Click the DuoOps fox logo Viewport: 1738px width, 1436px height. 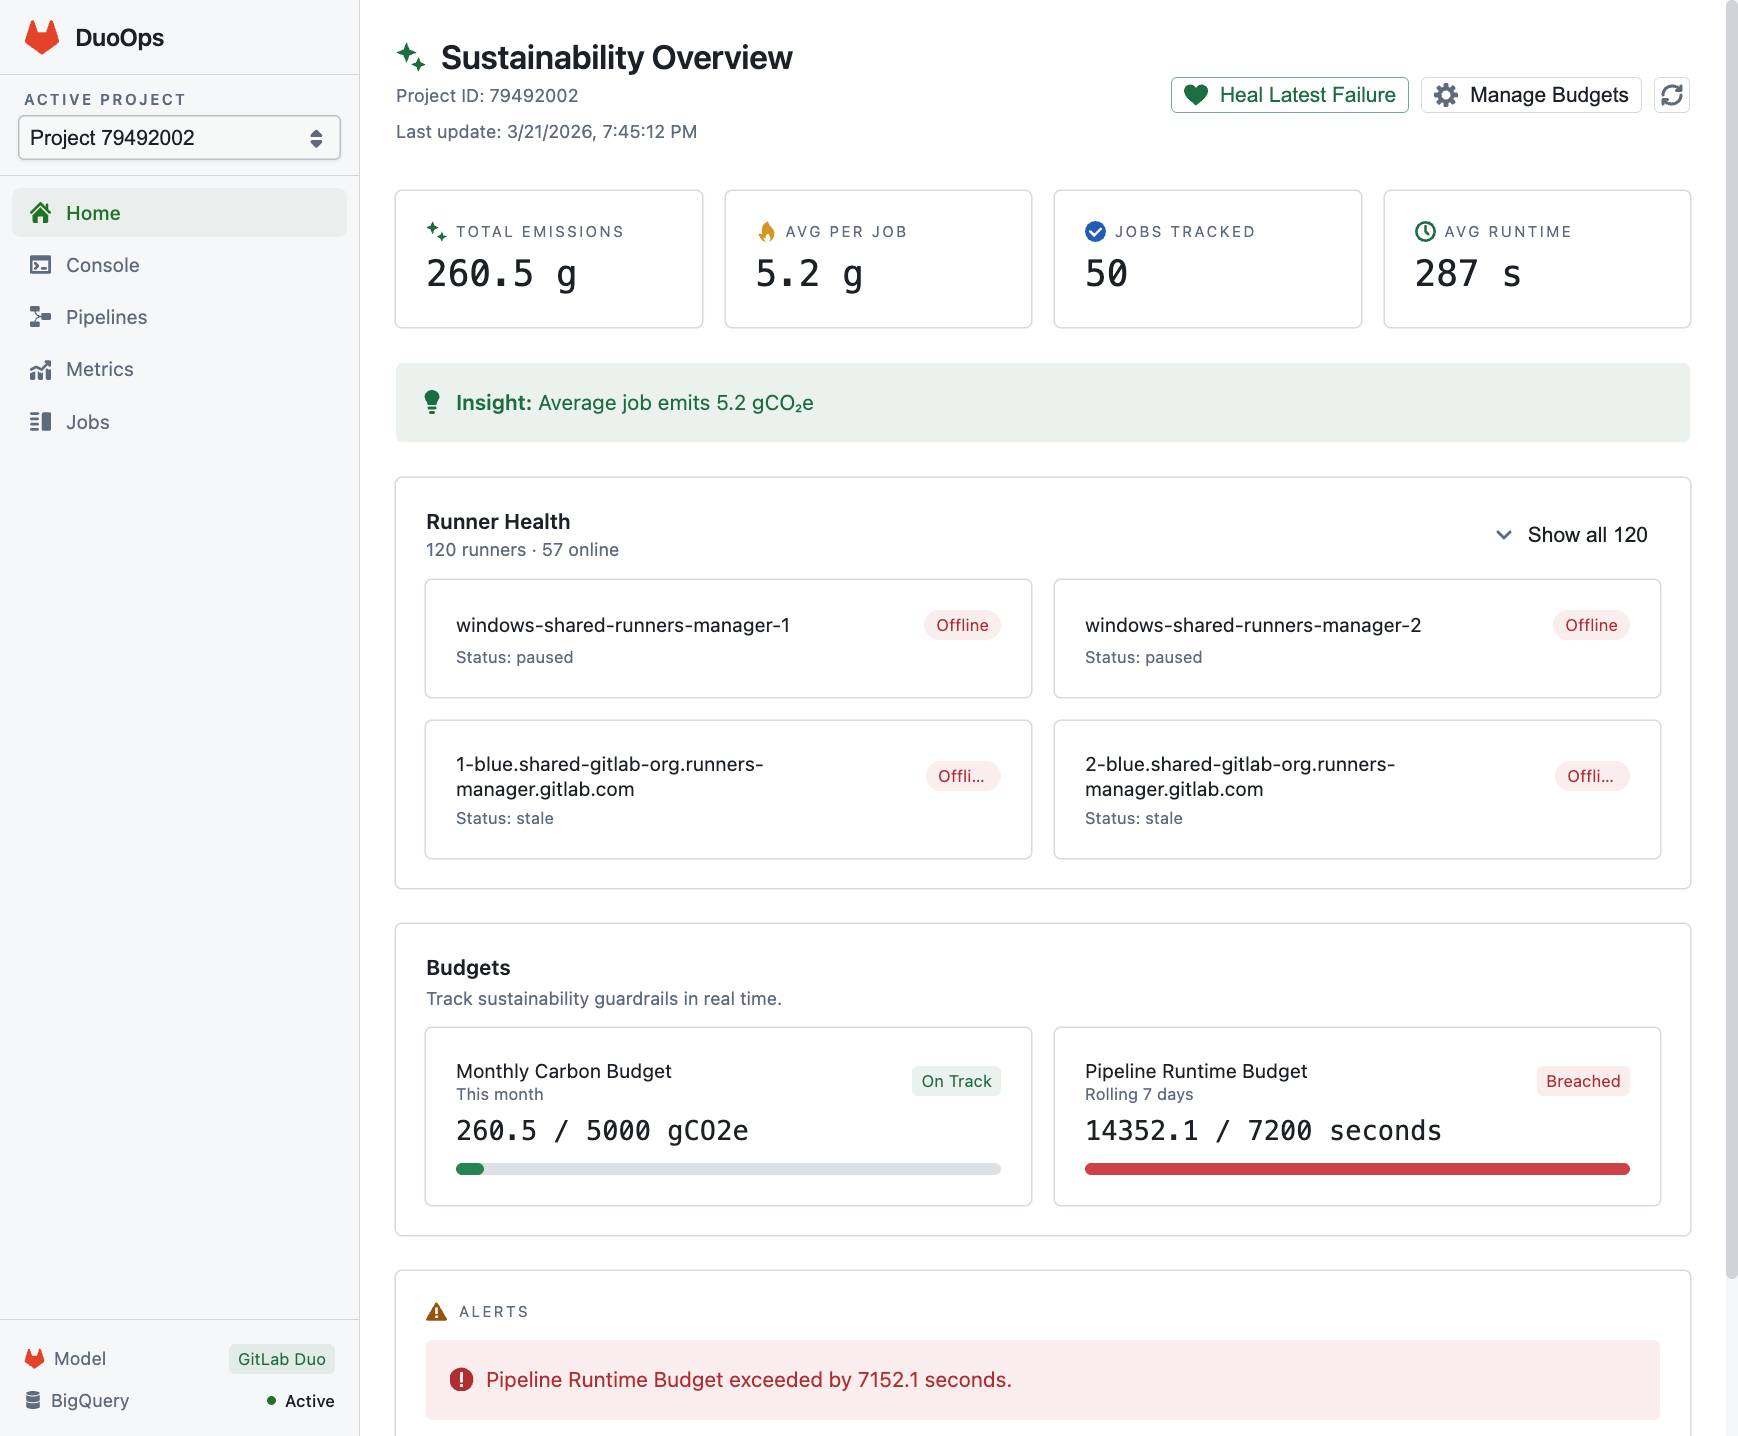point(42,38)
